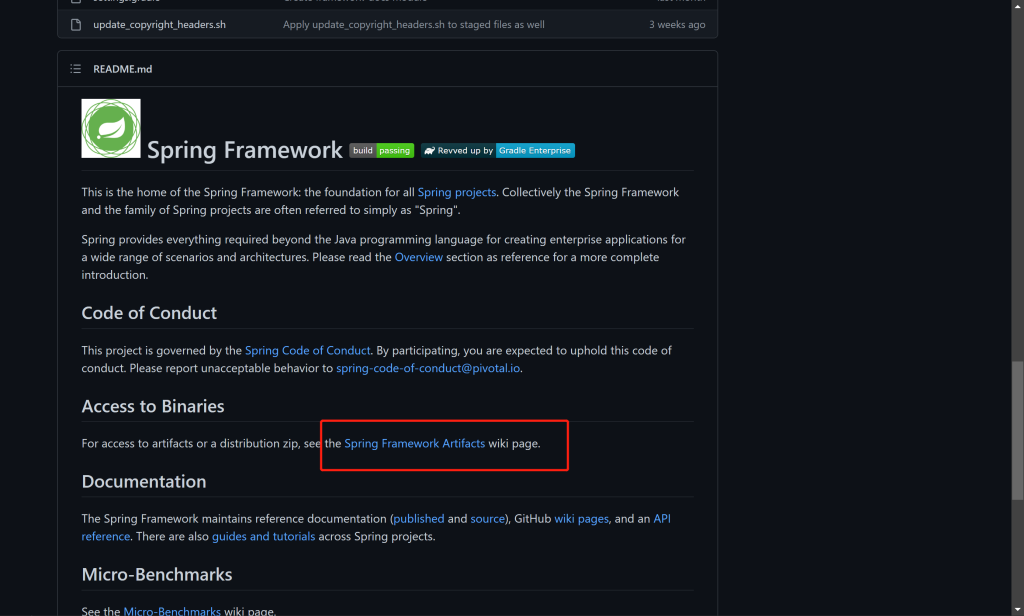Screen dimensions: 1024x616
Task: Open the build passing badge
Action: pyautogui.click(x=381, y=150)
